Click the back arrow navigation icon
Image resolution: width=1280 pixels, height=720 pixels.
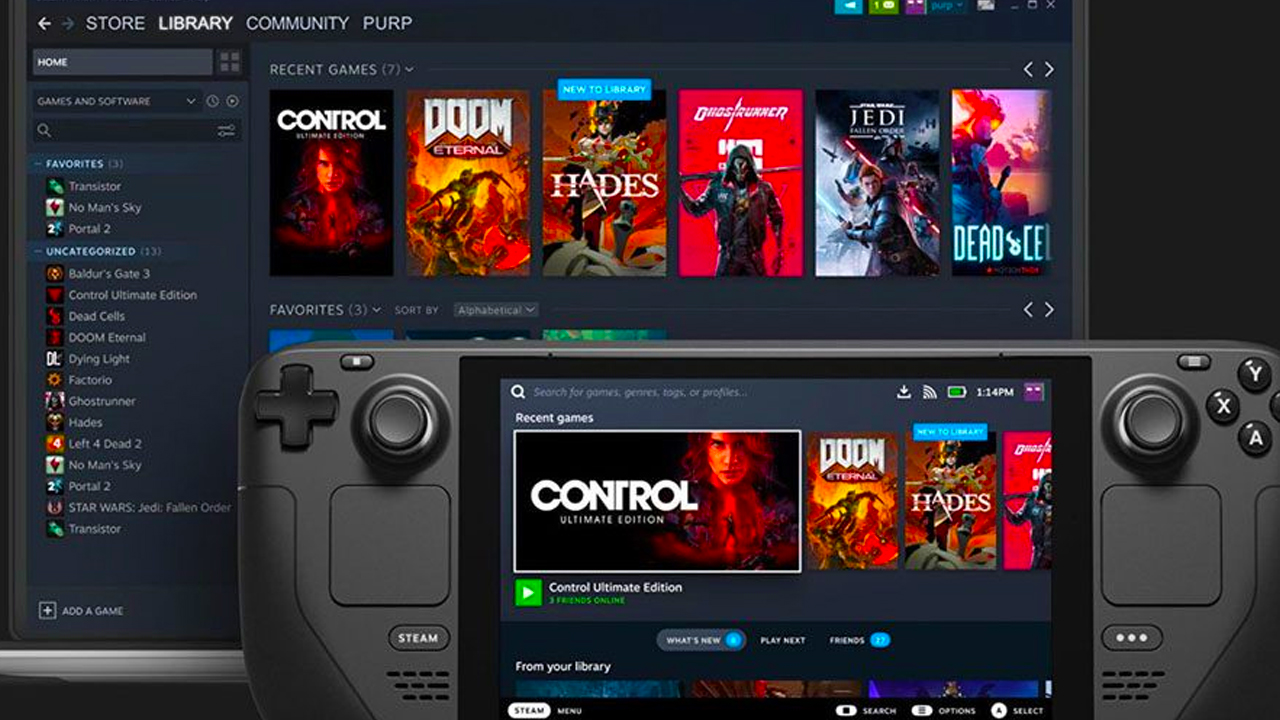click(44, 23)
